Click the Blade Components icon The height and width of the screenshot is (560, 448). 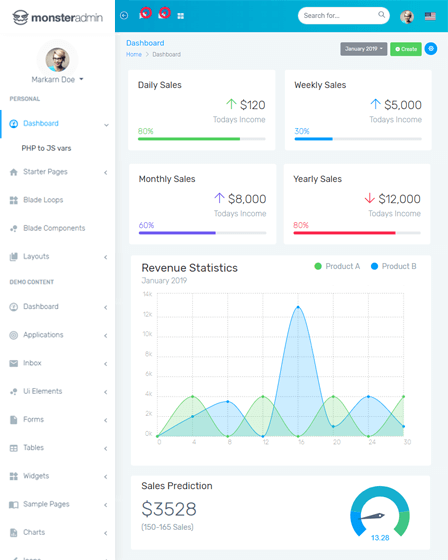[14, 229]
